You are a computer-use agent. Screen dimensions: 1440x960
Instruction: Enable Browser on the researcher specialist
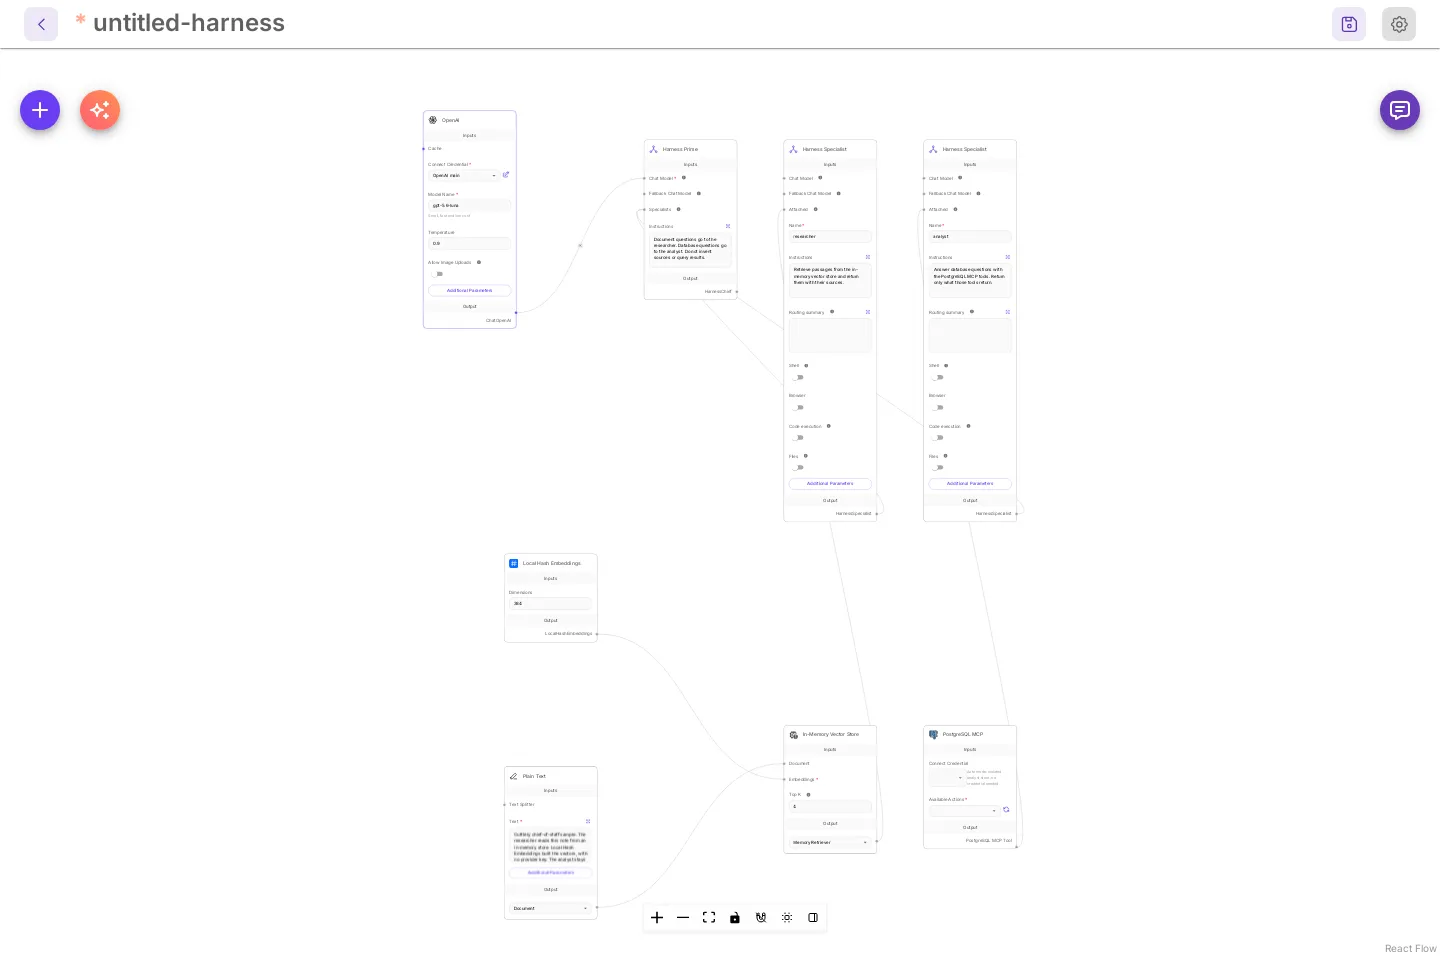point(798,408)
